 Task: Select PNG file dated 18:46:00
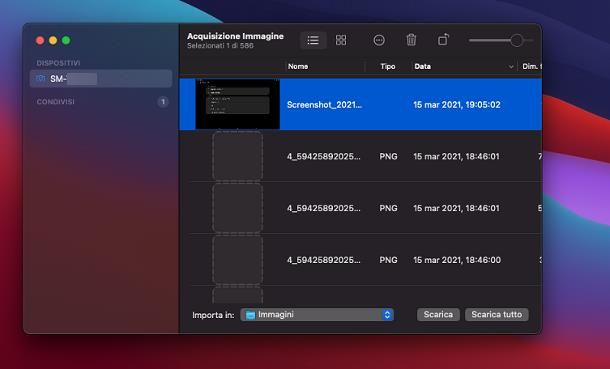click(360, 260)
